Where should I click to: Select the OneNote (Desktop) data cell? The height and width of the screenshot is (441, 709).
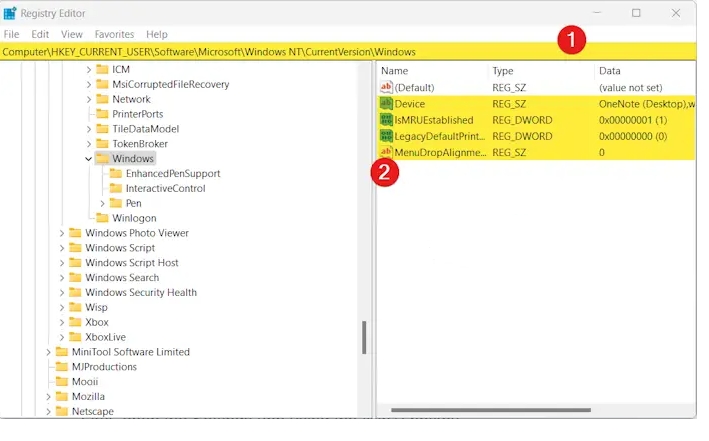[647, 104]
